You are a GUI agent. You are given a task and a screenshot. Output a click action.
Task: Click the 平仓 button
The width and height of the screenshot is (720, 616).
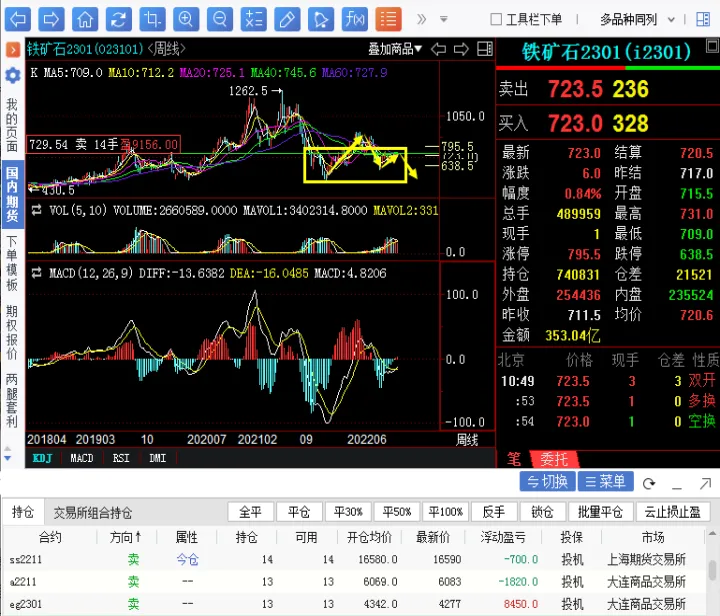[x=299, y=512]
